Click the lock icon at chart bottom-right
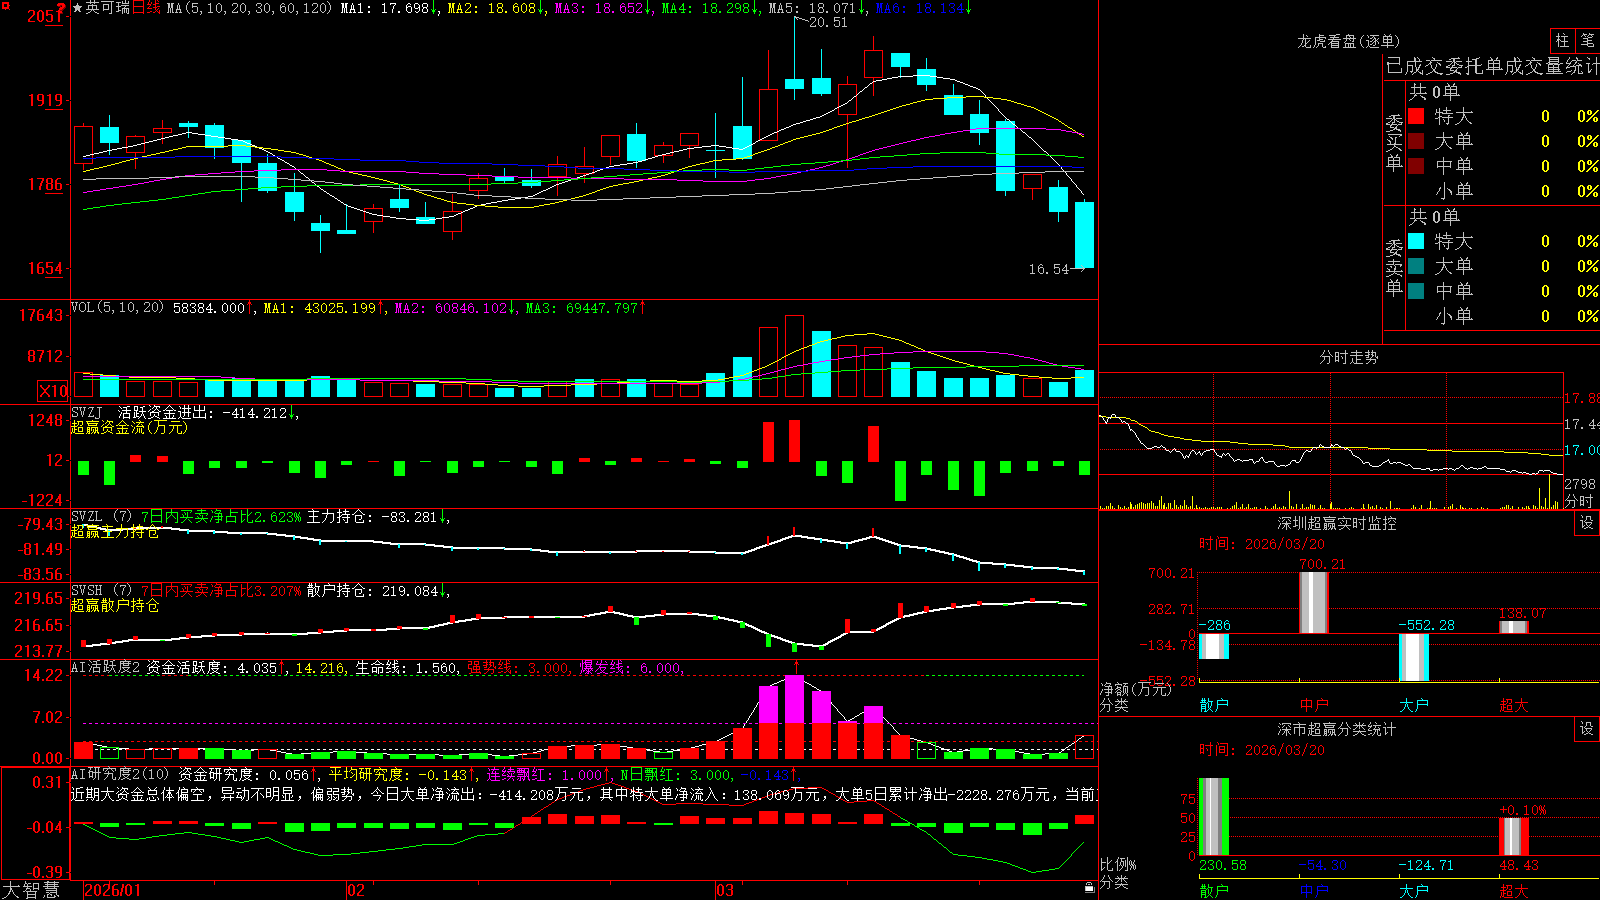Viewport: 1600px width, 900px height. coord(1089,888)
